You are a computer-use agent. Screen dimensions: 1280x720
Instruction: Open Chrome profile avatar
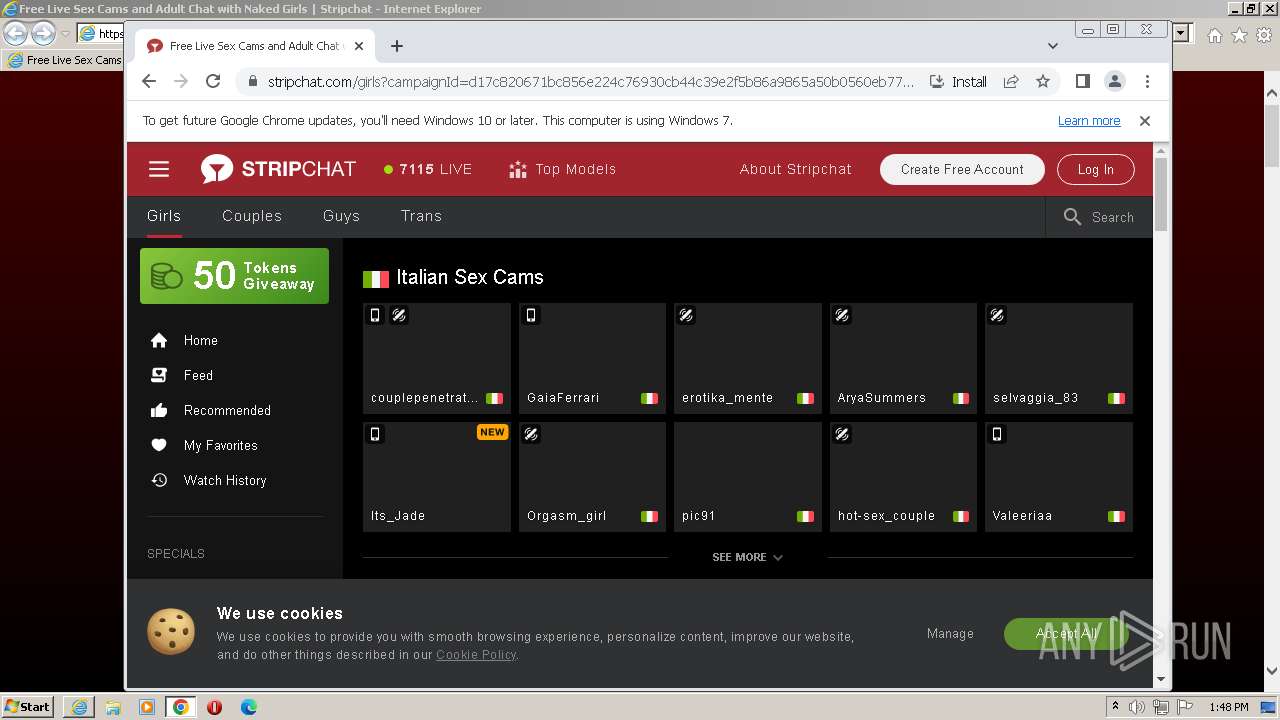click(1114, 82)
